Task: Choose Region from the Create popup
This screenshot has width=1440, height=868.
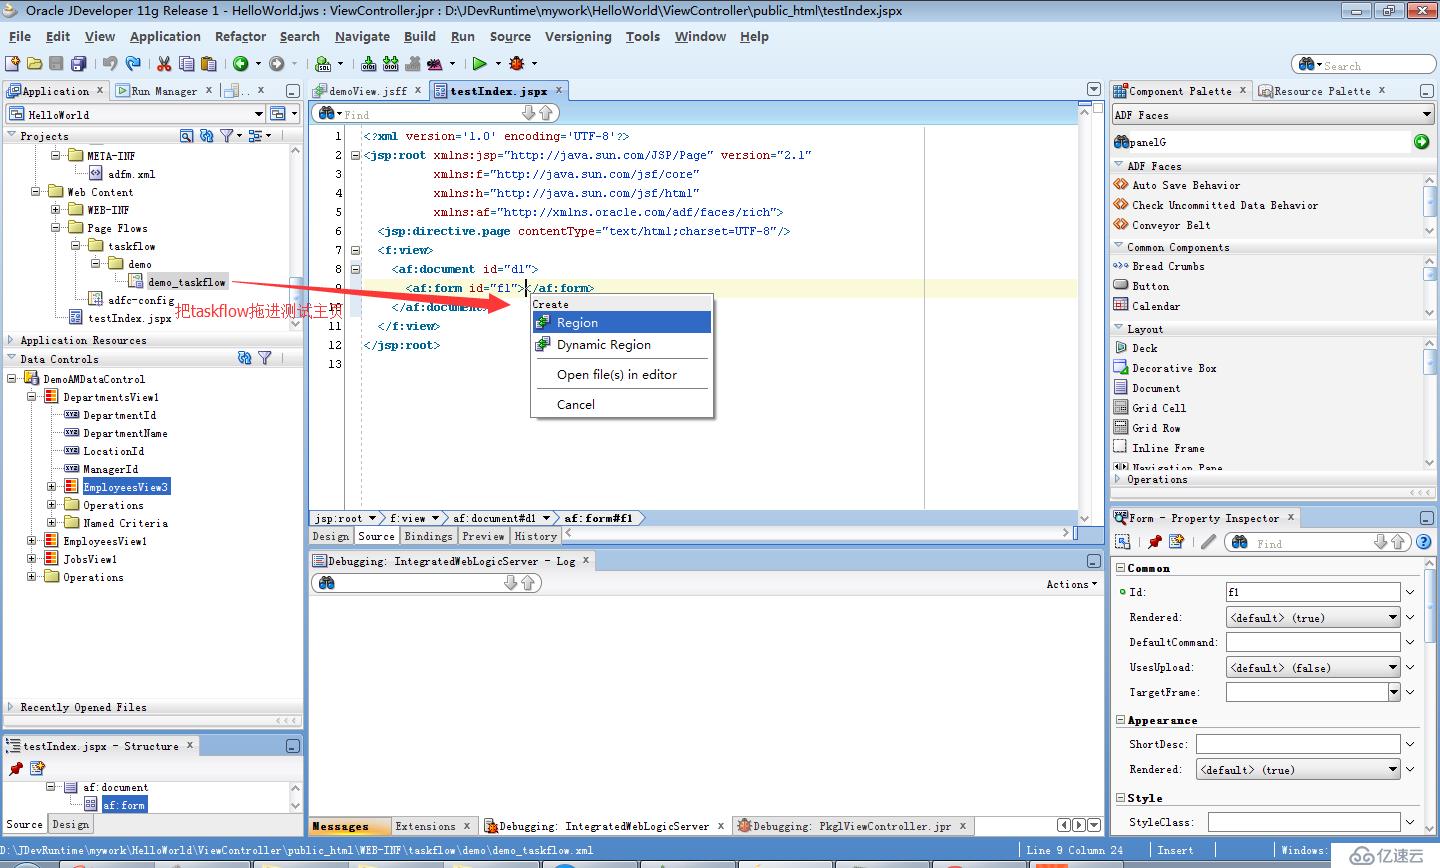Action: [622, 323]
